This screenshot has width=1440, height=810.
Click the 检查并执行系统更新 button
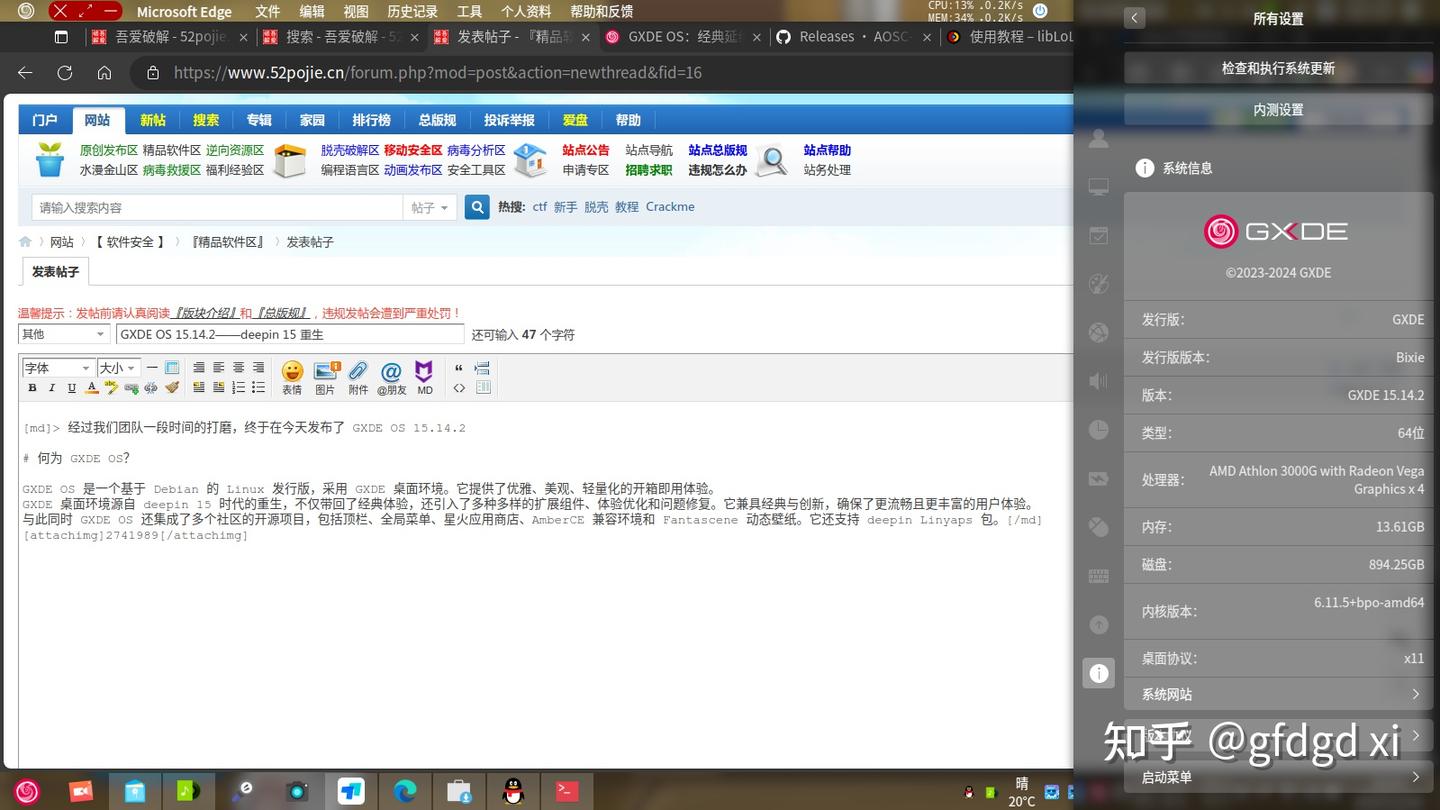point(1278,68)
